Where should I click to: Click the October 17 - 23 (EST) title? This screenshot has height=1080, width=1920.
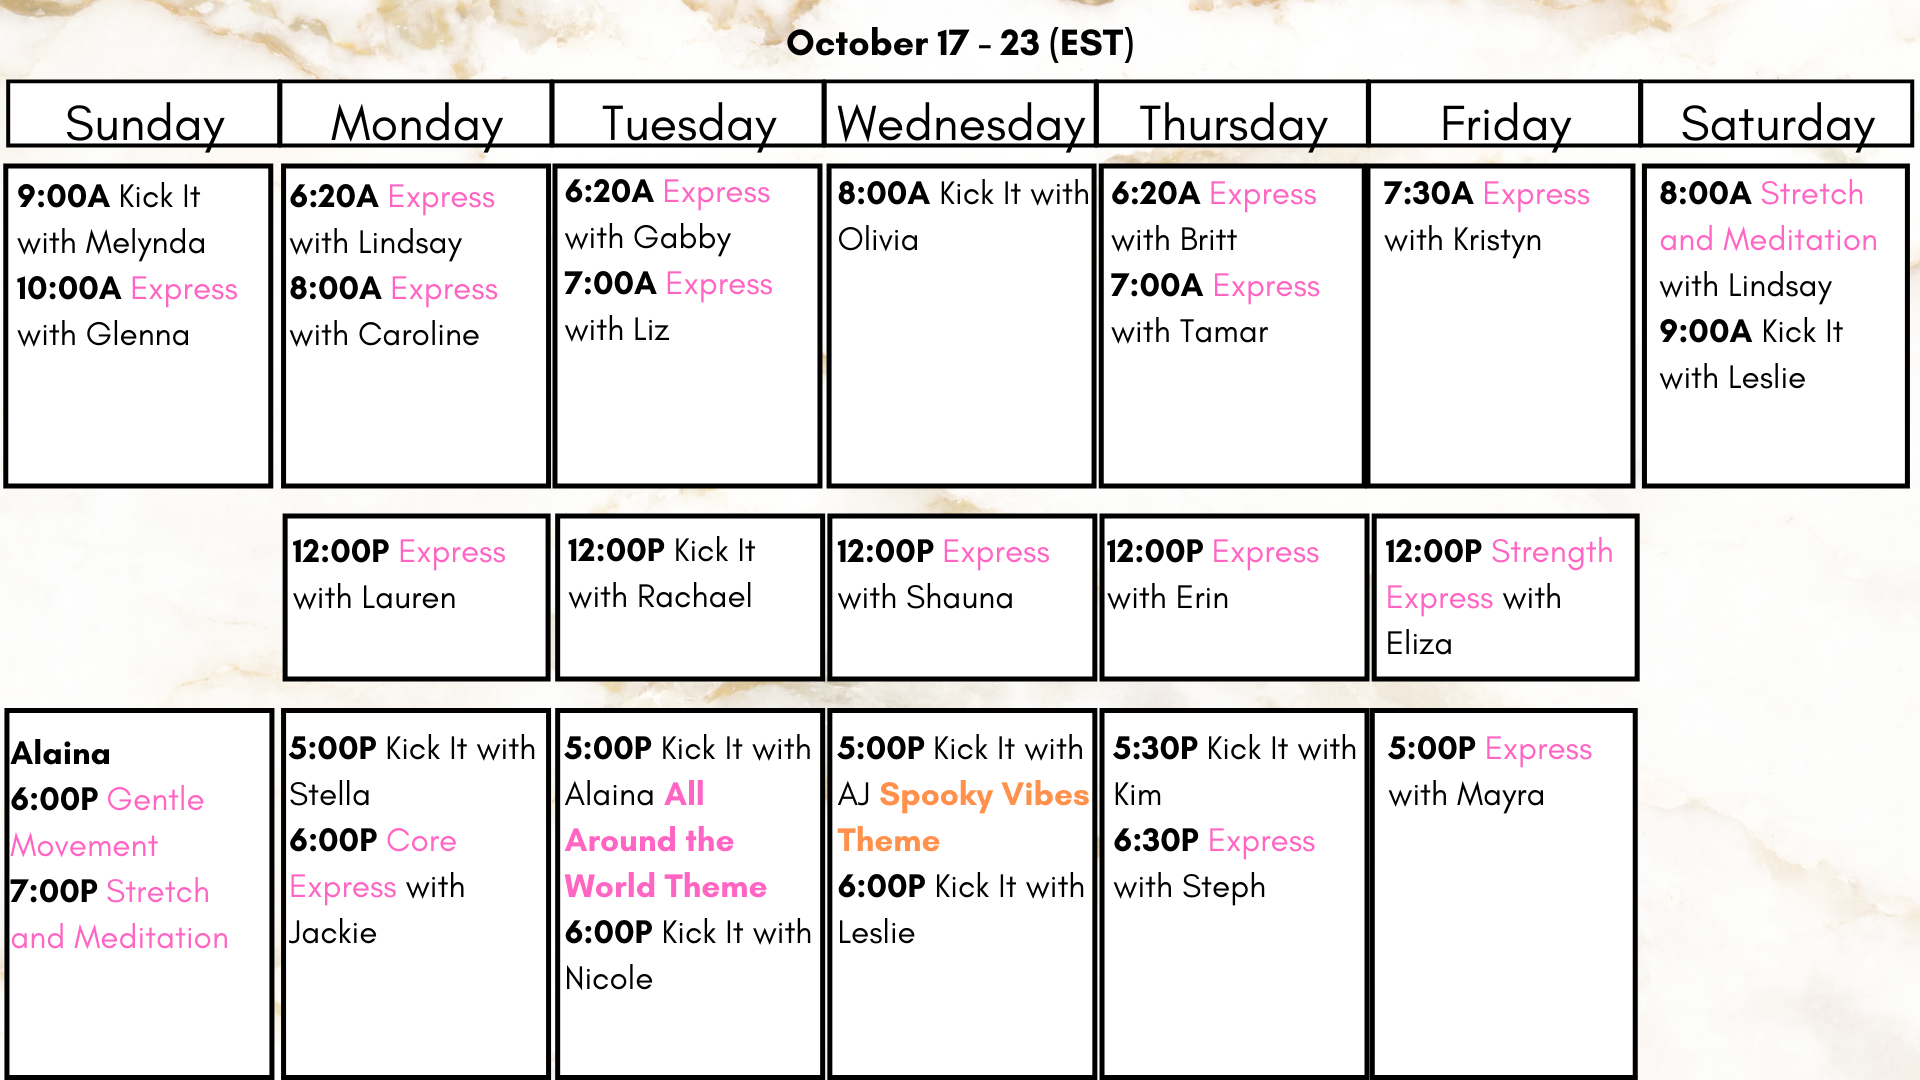pyautogui.click(x=960, y=43)
